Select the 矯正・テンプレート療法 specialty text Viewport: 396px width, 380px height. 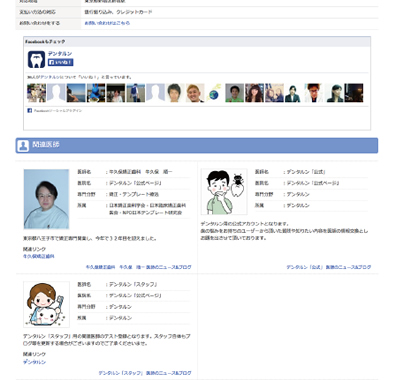pos(134,194)
